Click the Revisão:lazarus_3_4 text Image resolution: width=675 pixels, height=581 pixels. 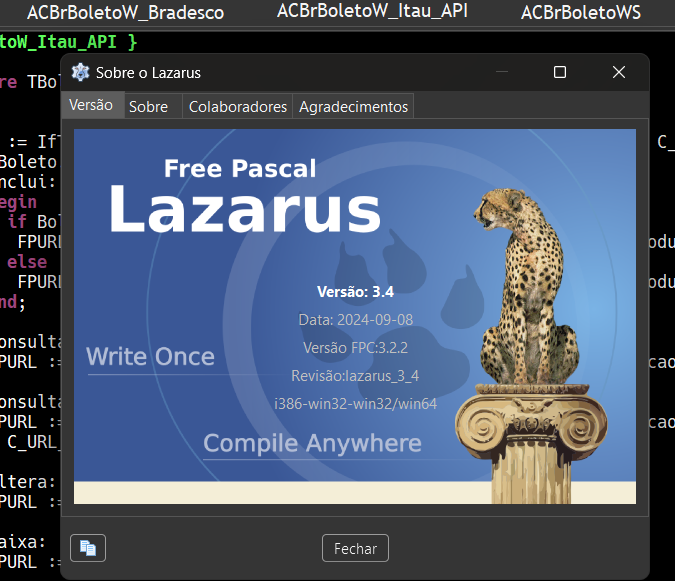355,376
